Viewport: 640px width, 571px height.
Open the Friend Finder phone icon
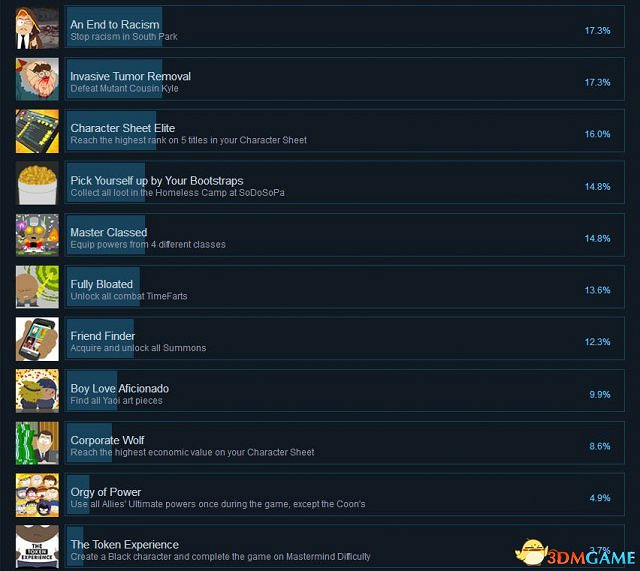click(x=37, y=339)
